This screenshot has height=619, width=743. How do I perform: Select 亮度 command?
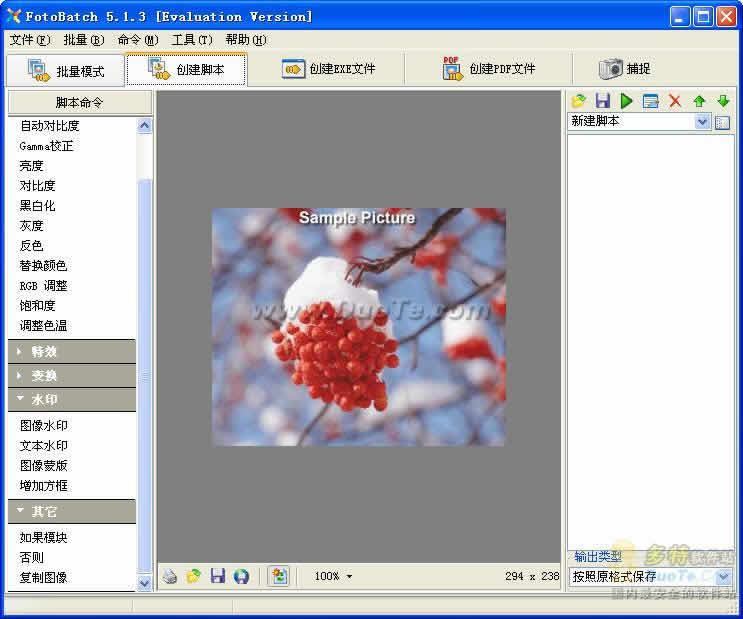(x=31, y=166)
